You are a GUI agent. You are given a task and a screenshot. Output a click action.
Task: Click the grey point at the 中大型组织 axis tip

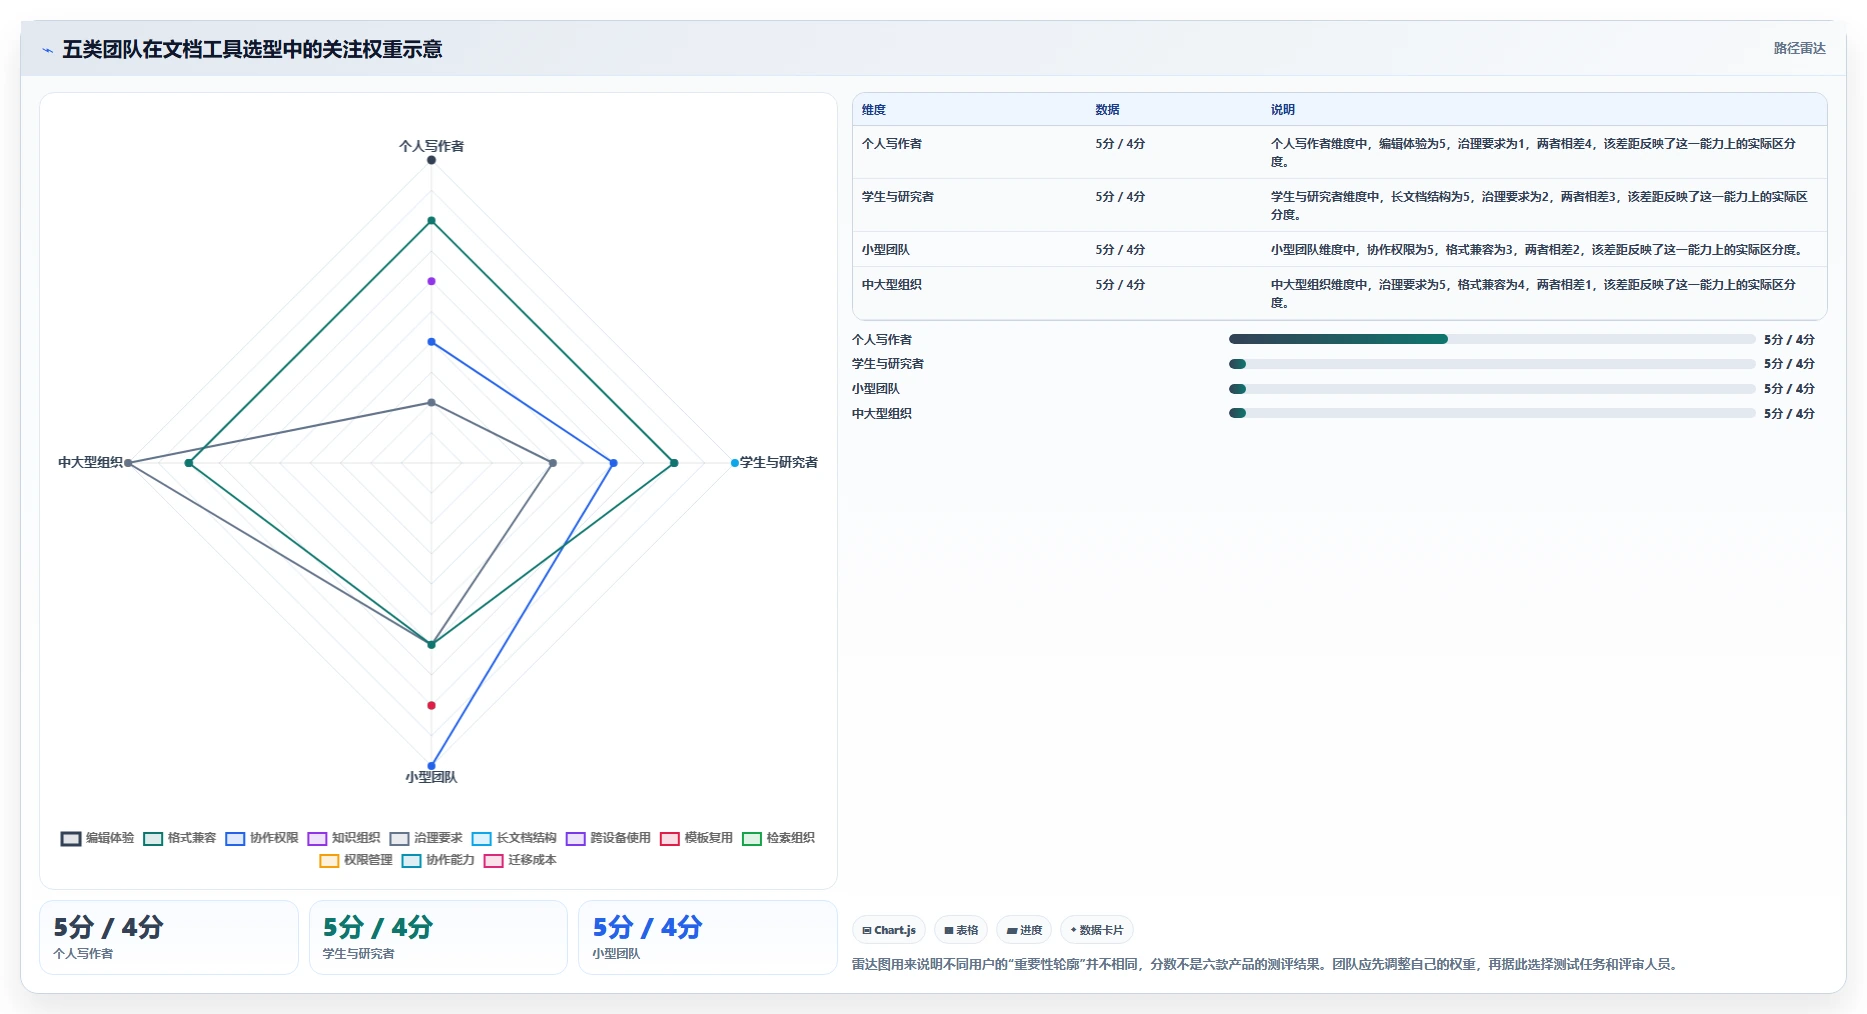[128, 463]
